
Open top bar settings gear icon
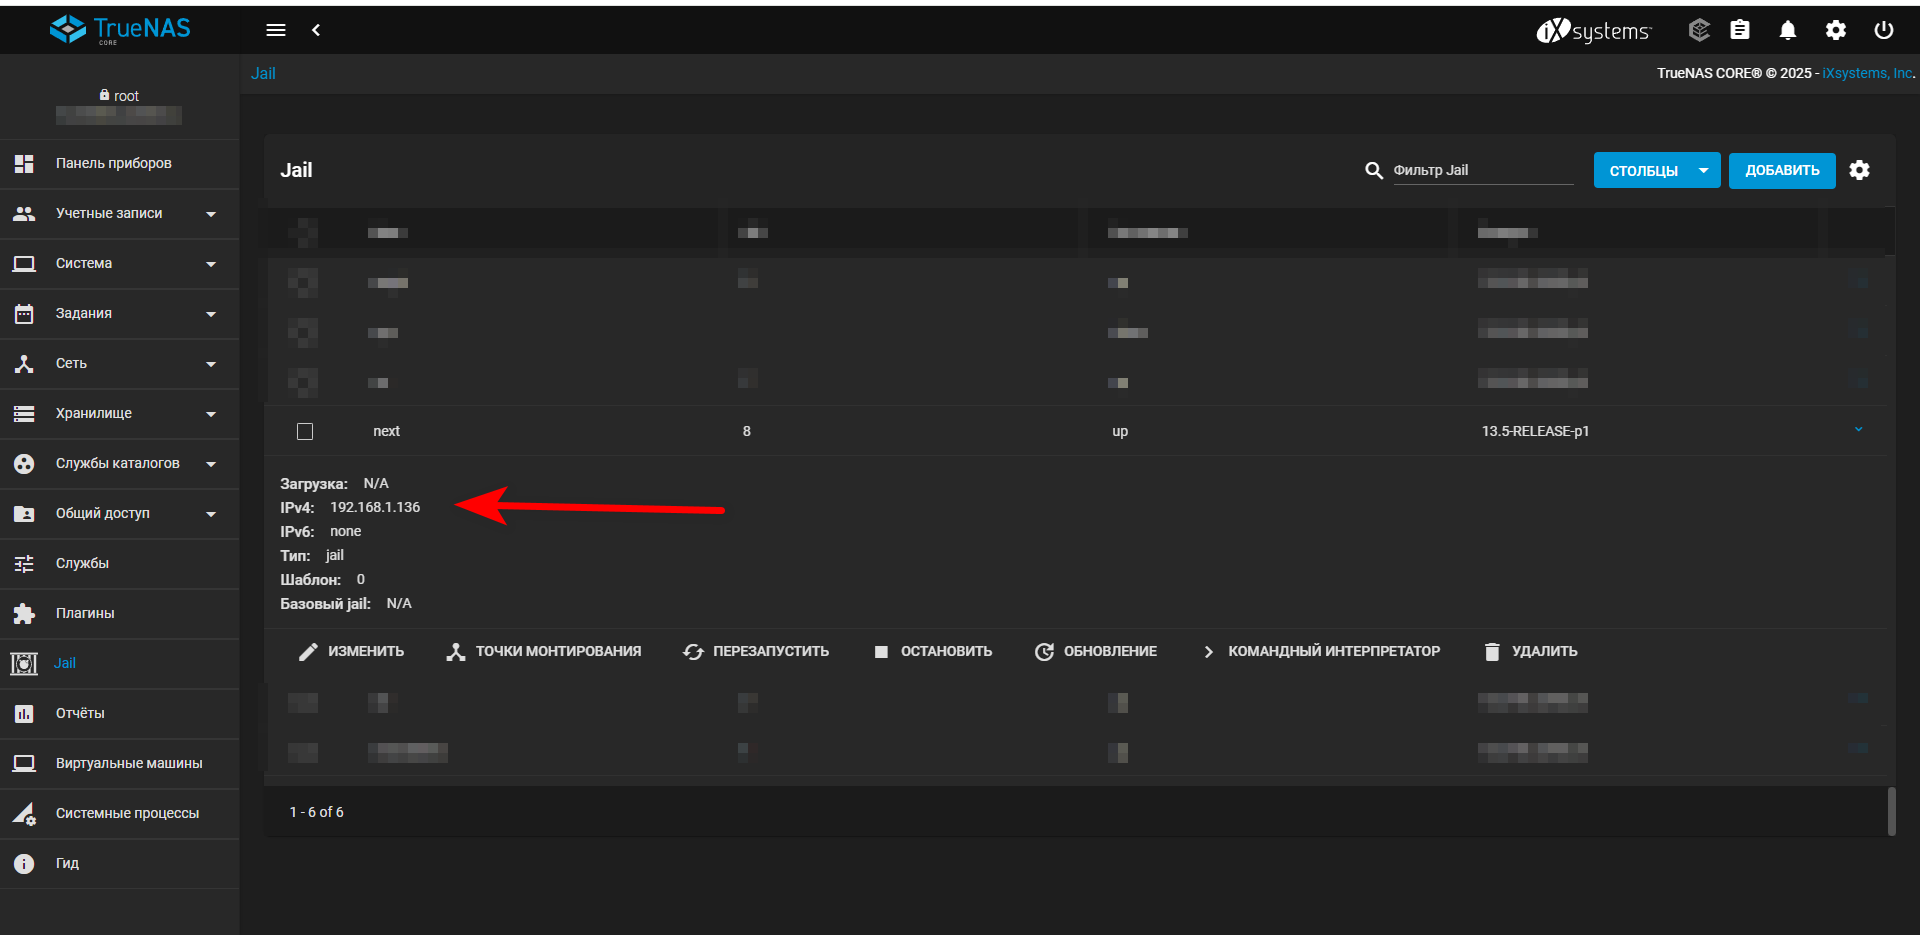(x=1836, y=30)
